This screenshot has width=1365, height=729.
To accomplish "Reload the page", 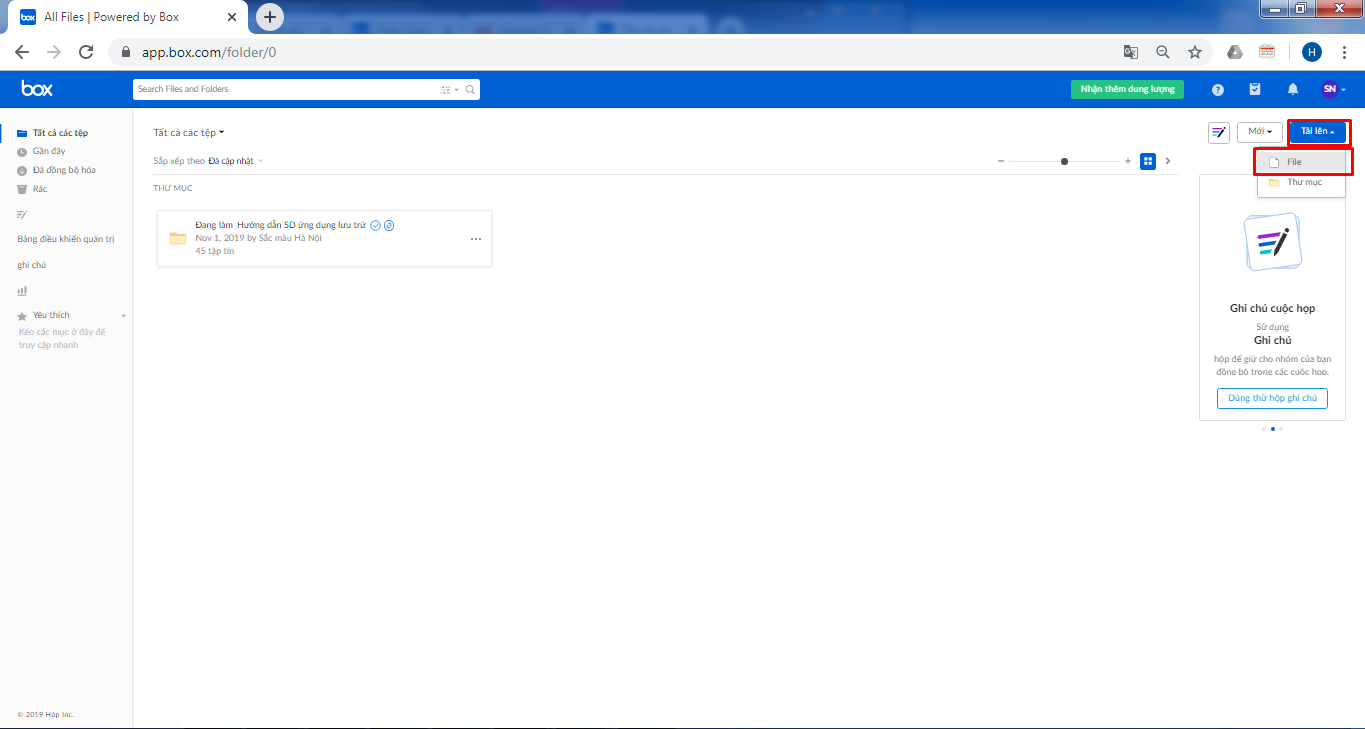I will click(86, 52).
